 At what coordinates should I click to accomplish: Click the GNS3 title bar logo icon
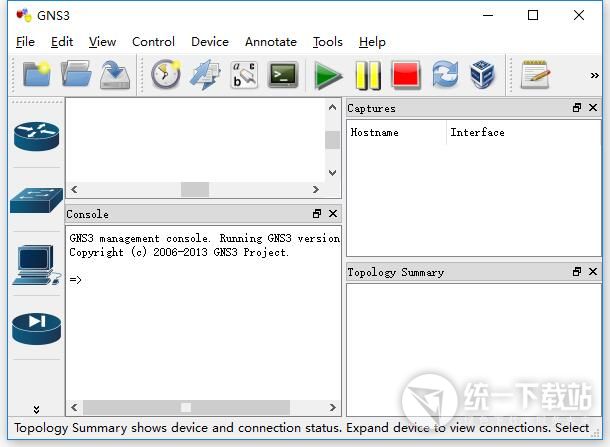tap(23, 15)
